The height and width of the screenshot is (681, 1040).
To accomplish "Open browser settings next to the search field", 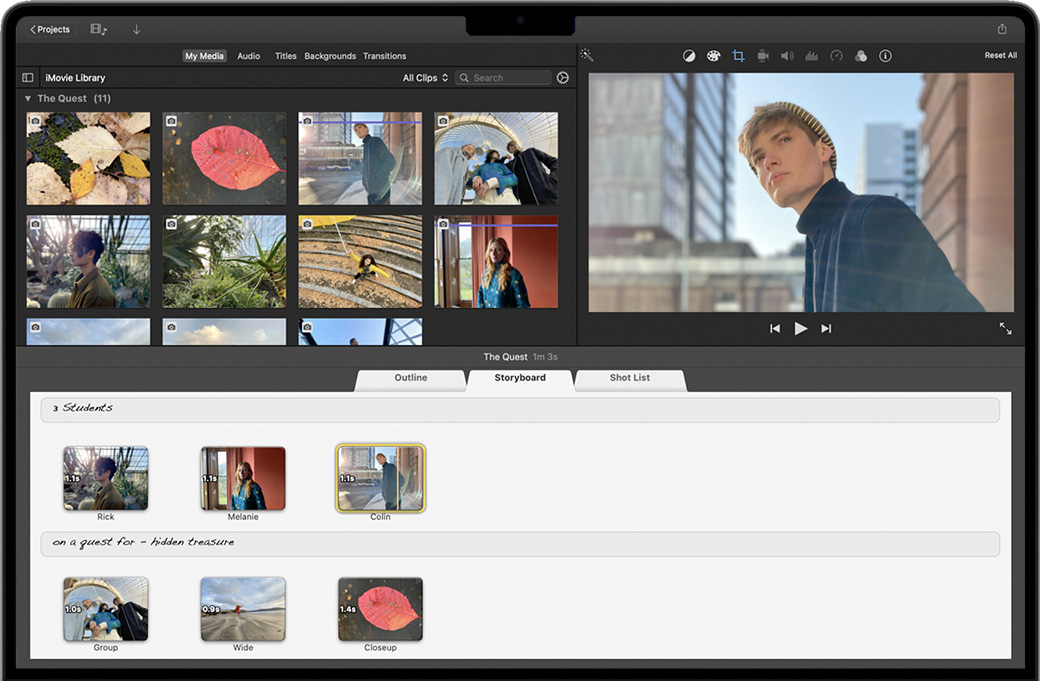I will 563,78.
